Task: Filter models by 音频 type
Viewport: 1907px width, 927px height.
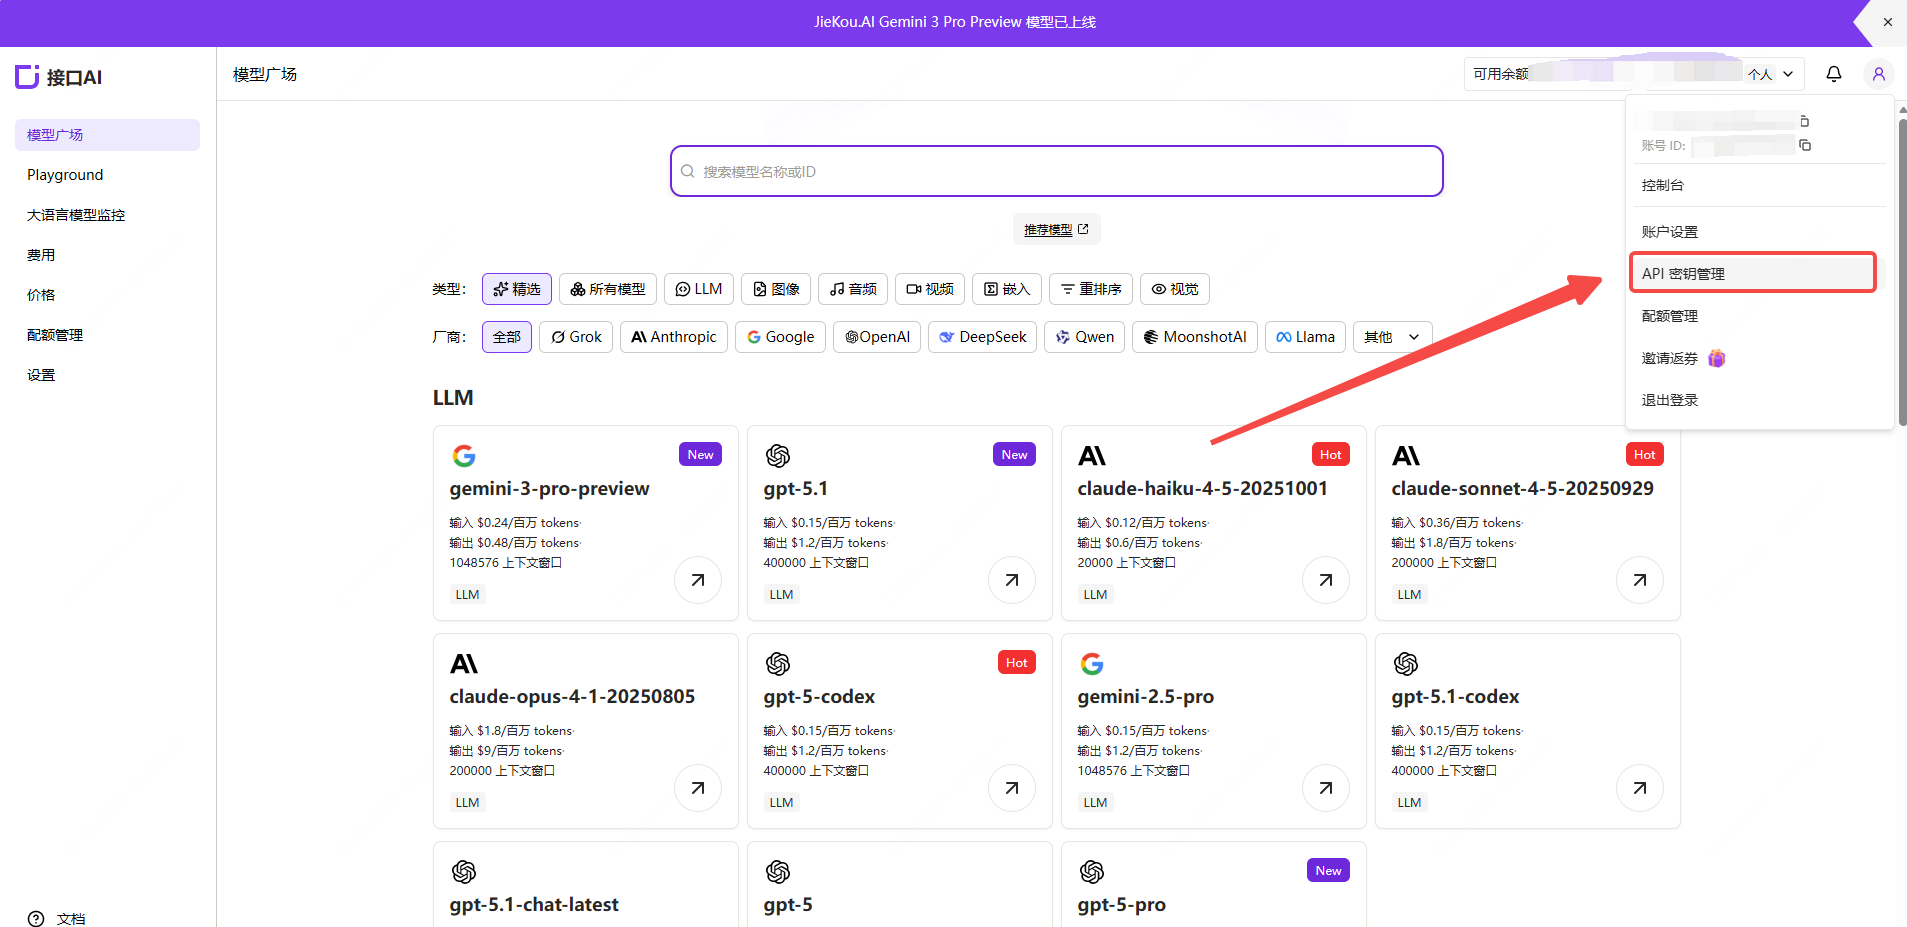Action: tap(853, 289)
